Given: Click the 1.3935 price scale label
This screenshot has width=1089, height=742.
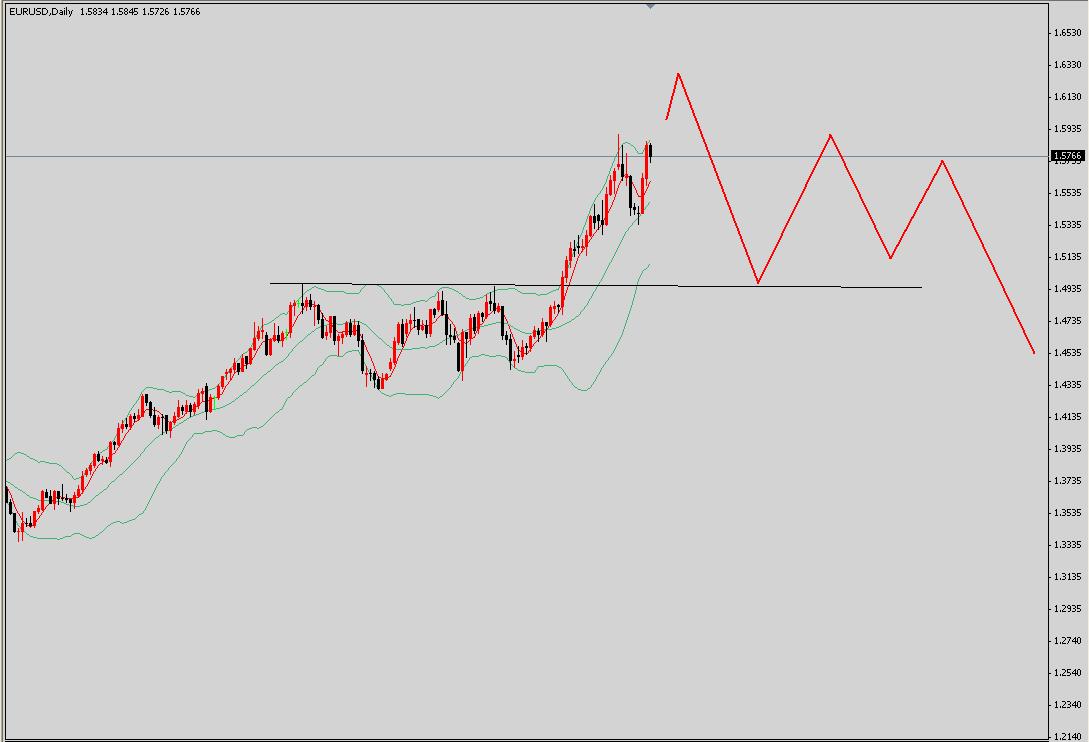Looking at the screenshot, I should [1068, 449].
